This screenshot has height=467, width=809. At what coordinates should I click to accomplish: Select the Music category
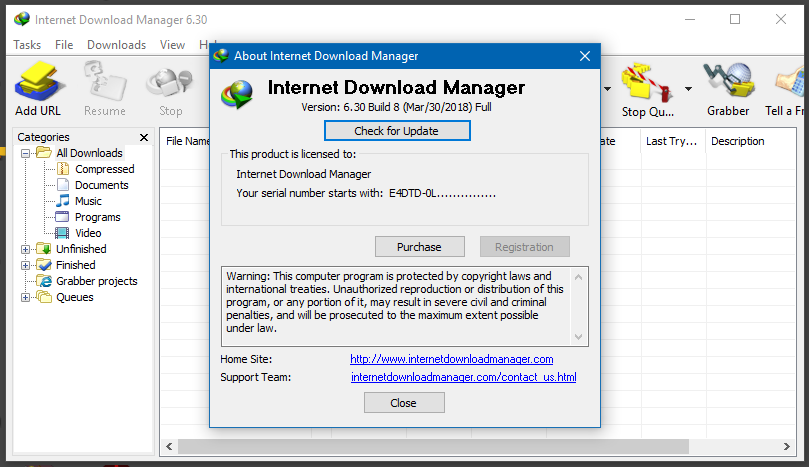click(88, 201)
